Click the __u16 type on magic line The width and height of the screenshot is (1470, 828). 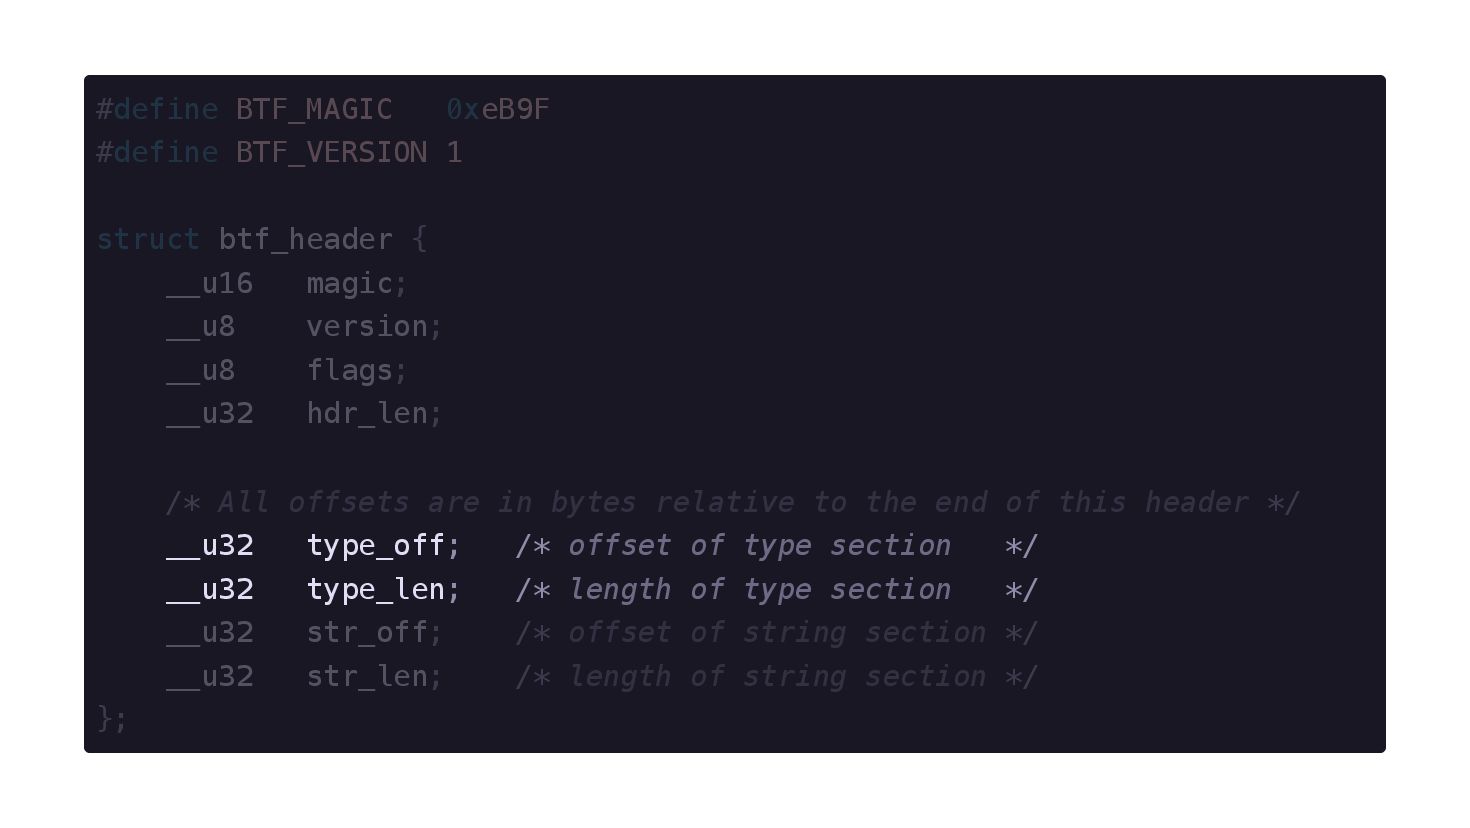(x=210, y=284)
